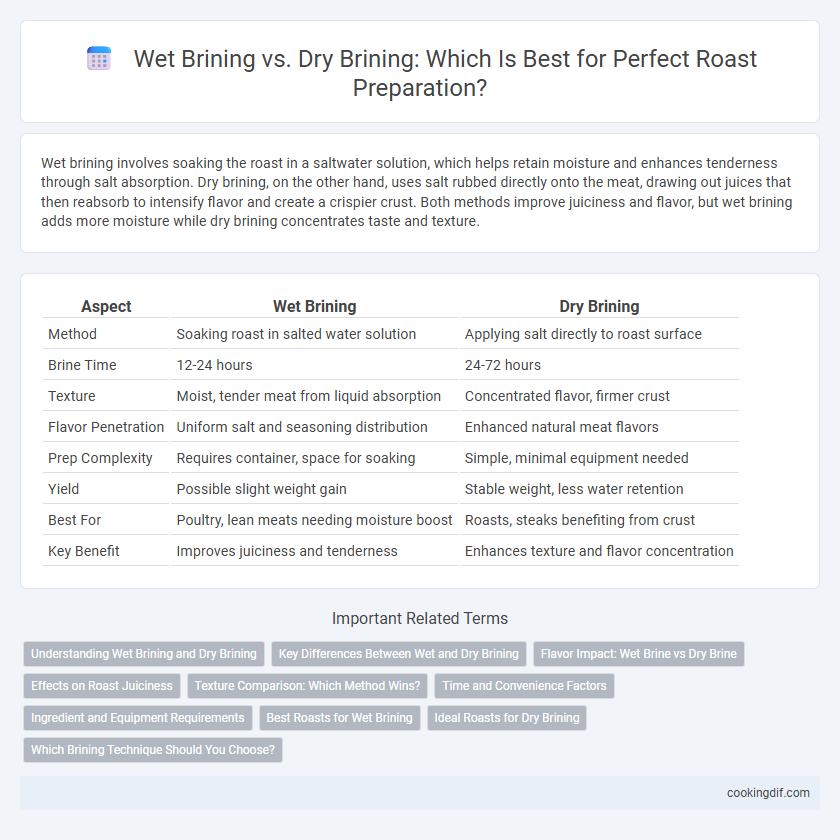Click the Best Roasts for Wet Brining tag
This screenshot has width=840, height=840.
pos(340,718)
